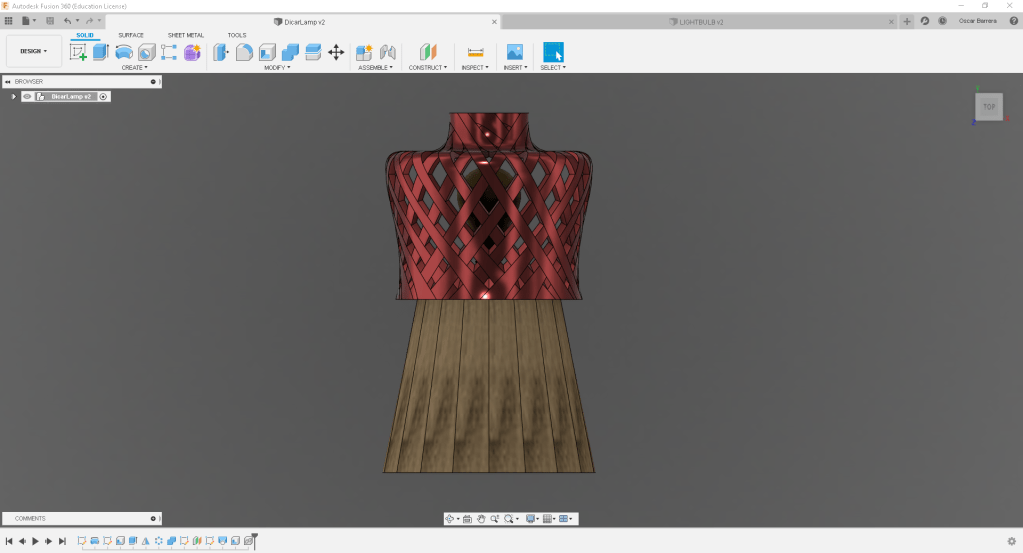1023x553 pixels.
Task: Open the Pan hand tool
Action: coord(481,519)
